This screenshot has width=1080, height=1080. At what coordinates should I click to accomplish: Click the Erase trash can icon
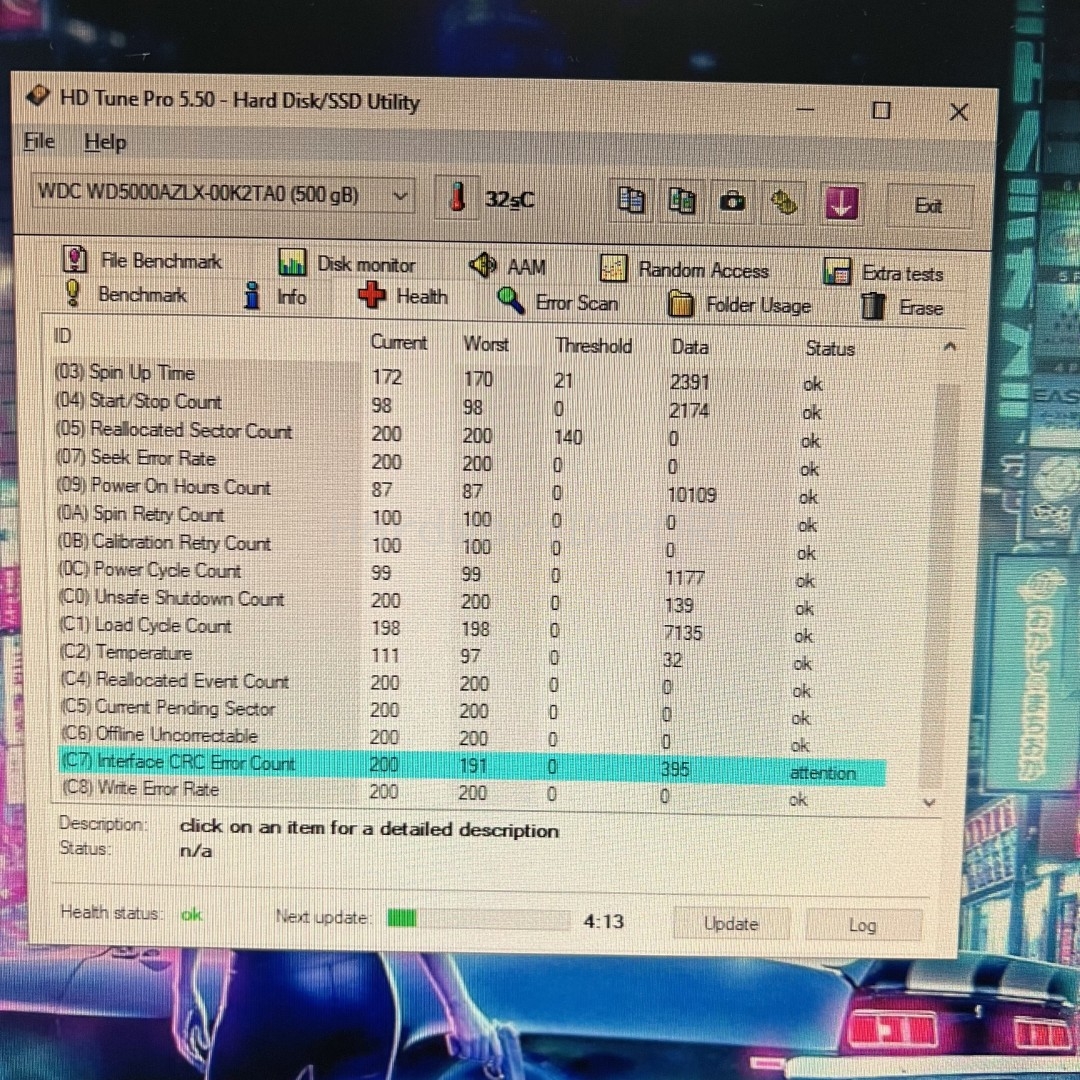873,306
